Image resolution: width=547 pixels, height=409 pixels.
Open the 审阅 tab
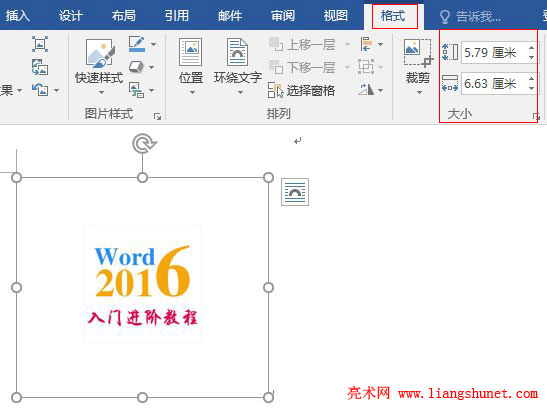tap(283, 16)
